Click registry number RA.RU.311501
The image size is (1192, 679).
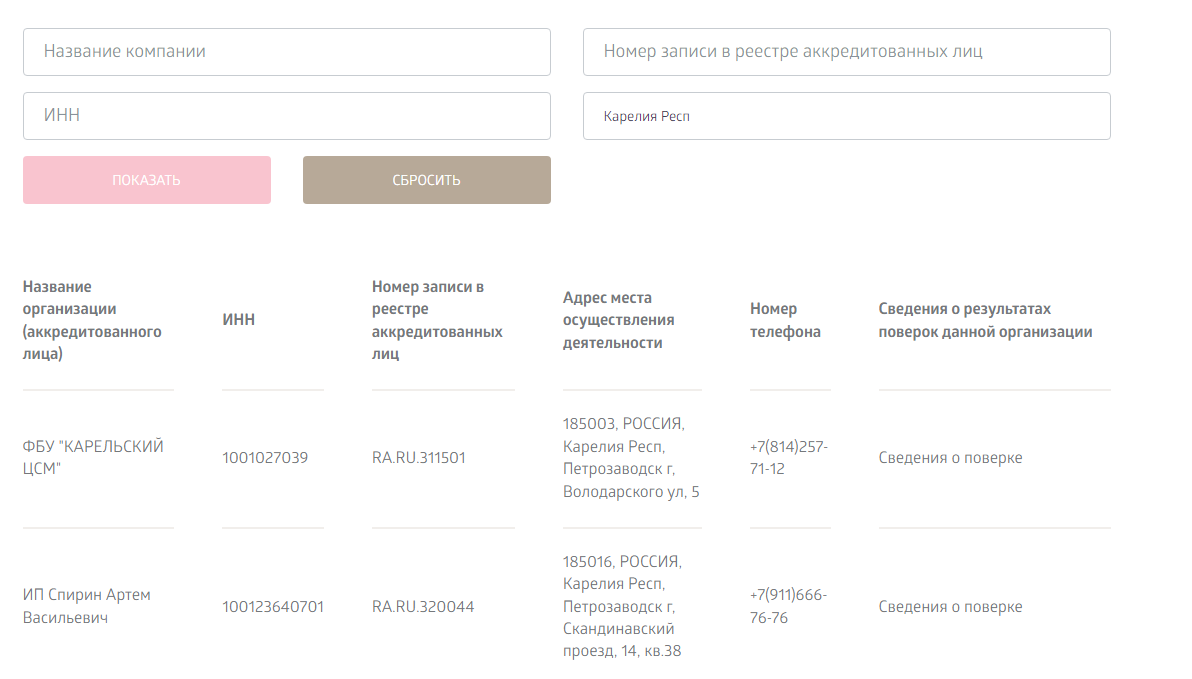point(418,458)
